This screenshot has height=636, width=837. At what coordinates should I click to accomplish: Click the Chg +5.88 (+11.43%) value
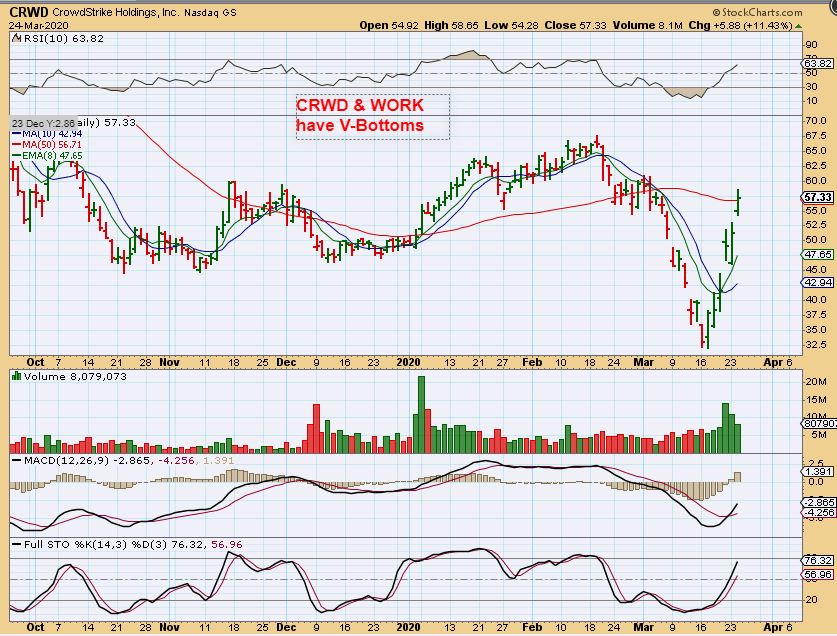pos(740,25)
